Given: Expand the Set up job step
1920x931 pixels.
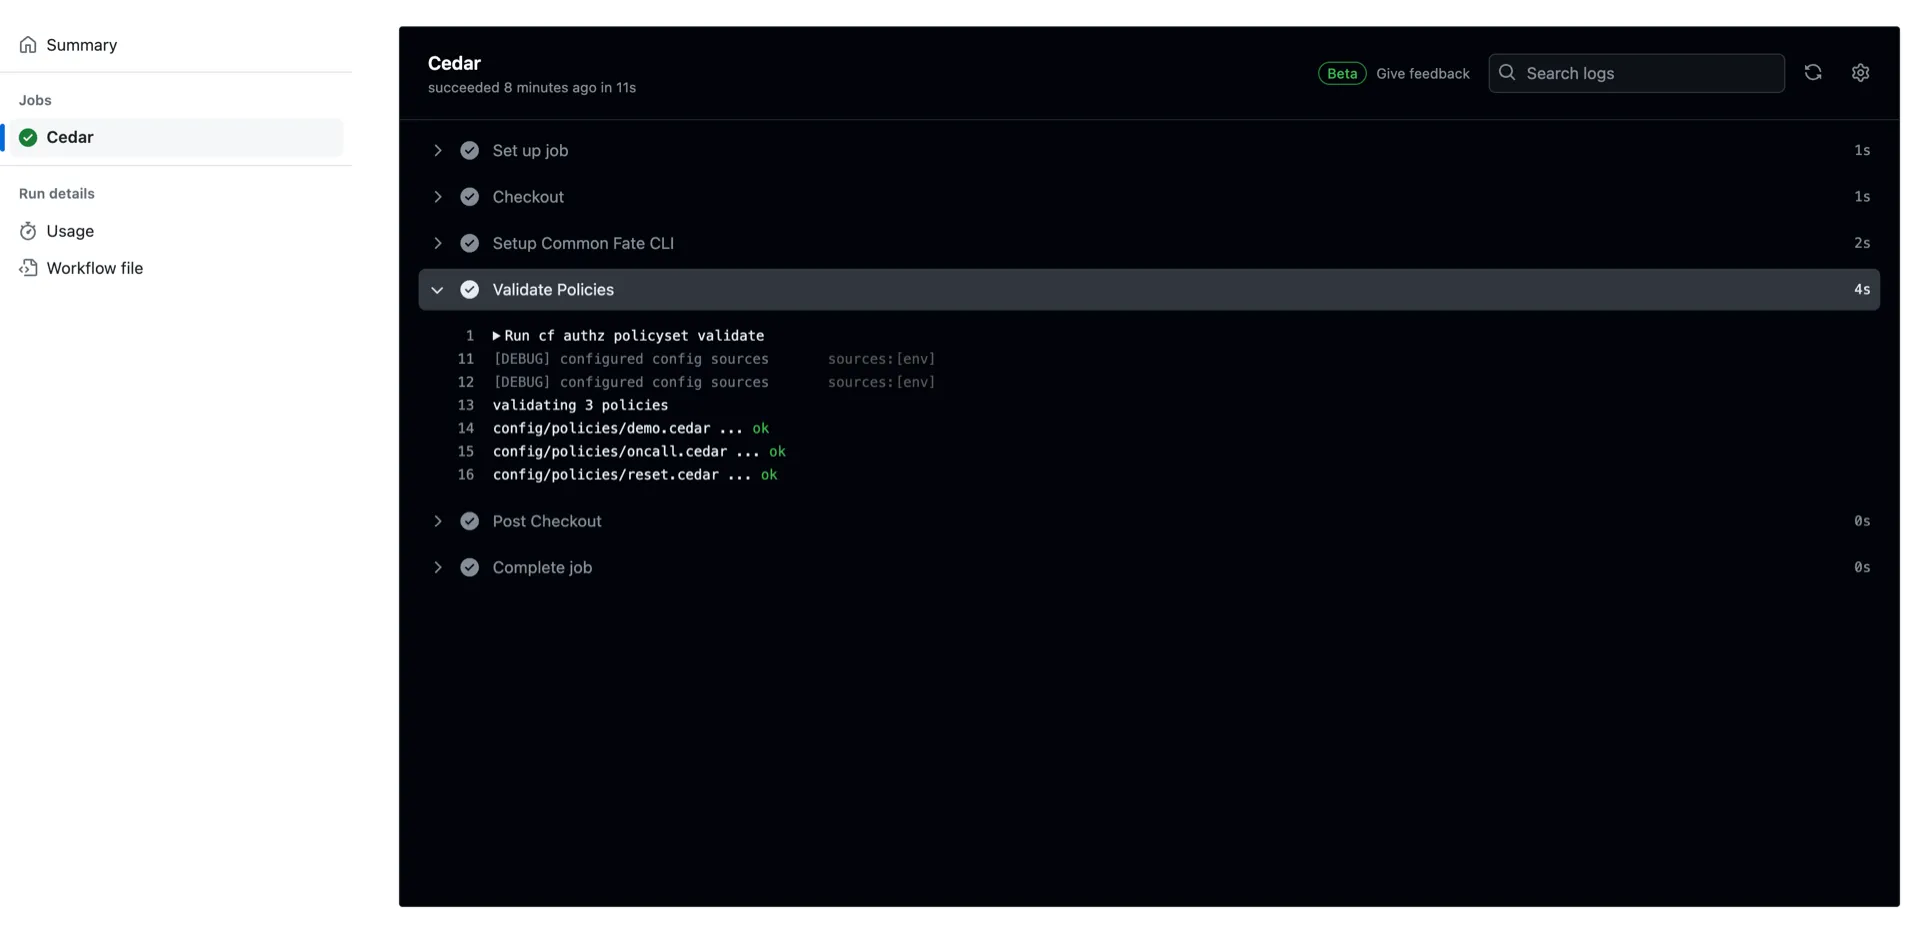Looking at the screenshot, I should pyautogui.click(x=438, y=151).
